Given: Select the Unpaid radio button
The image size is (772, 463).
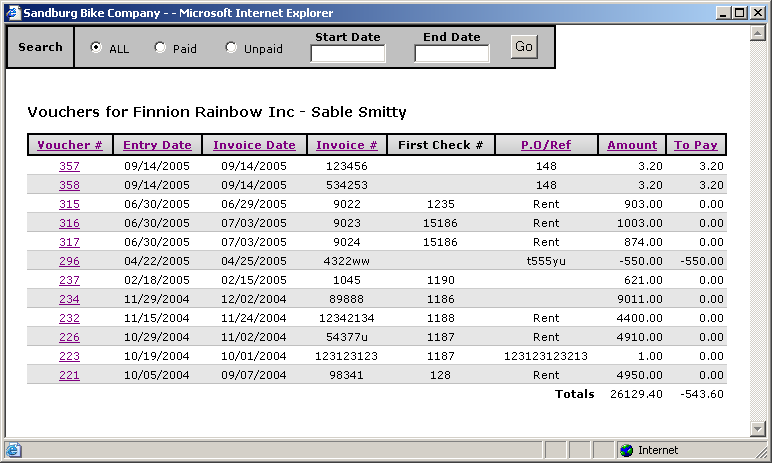Looking at the screenshot, I should click(x=231, y=48).
